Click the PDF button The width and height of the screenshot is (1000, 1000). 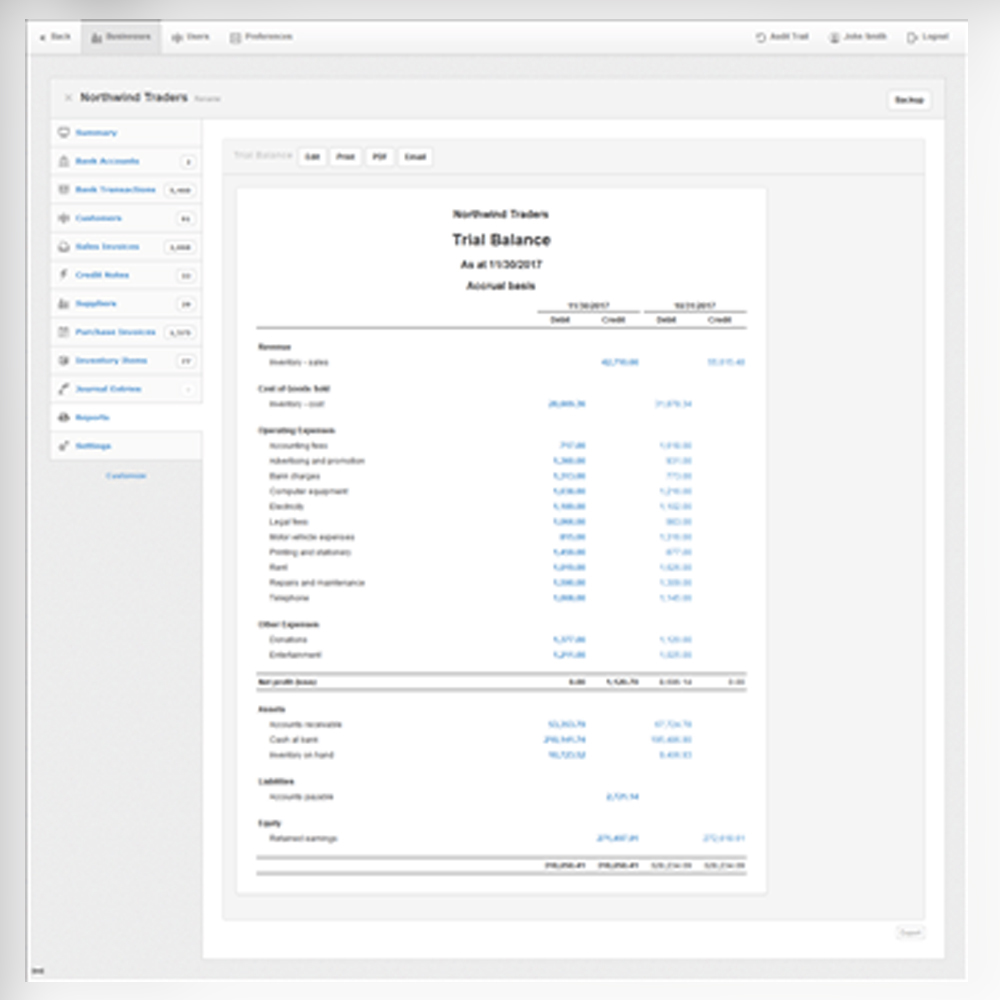379,157
